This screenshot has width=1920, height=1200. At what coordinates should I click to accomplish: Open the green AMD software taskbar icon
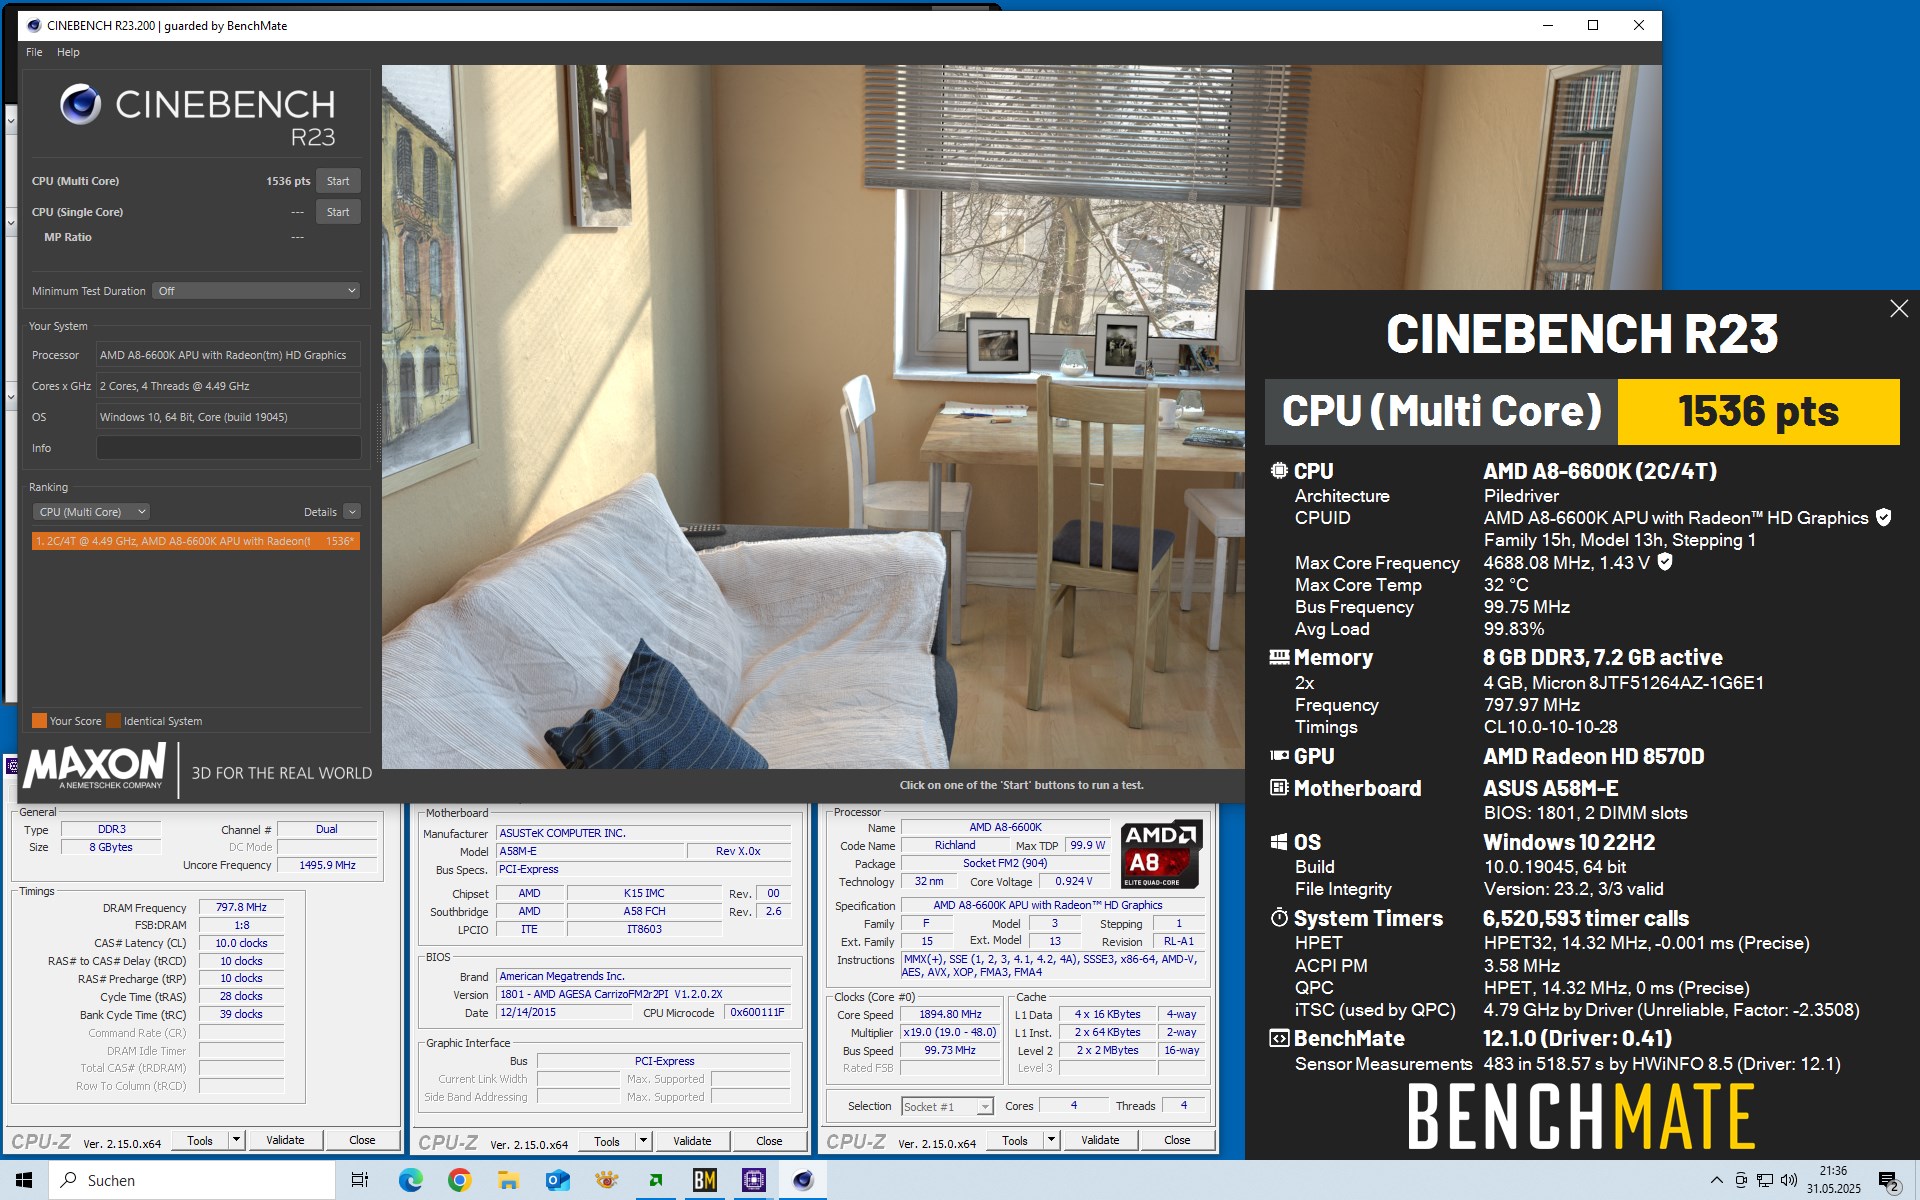(655, 1180)
